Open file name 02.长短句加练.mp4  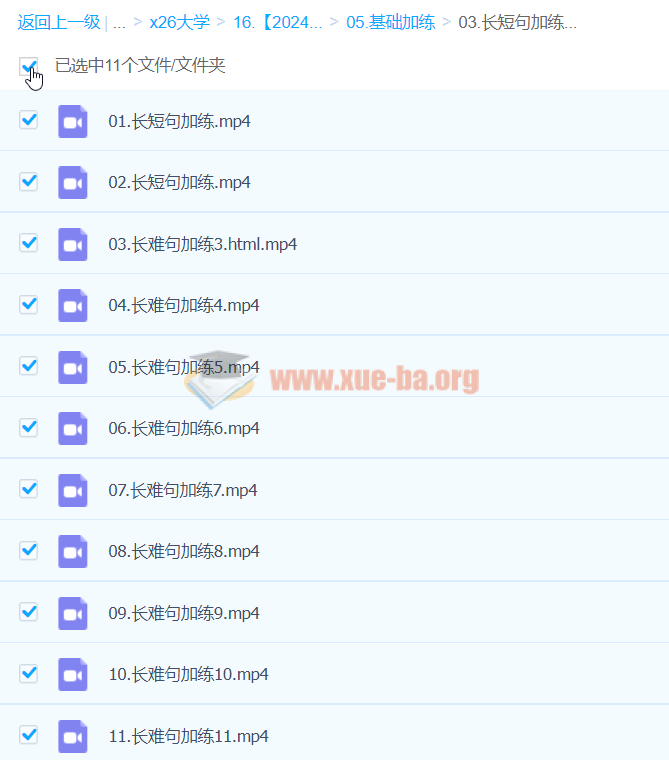tap(179, 183)
